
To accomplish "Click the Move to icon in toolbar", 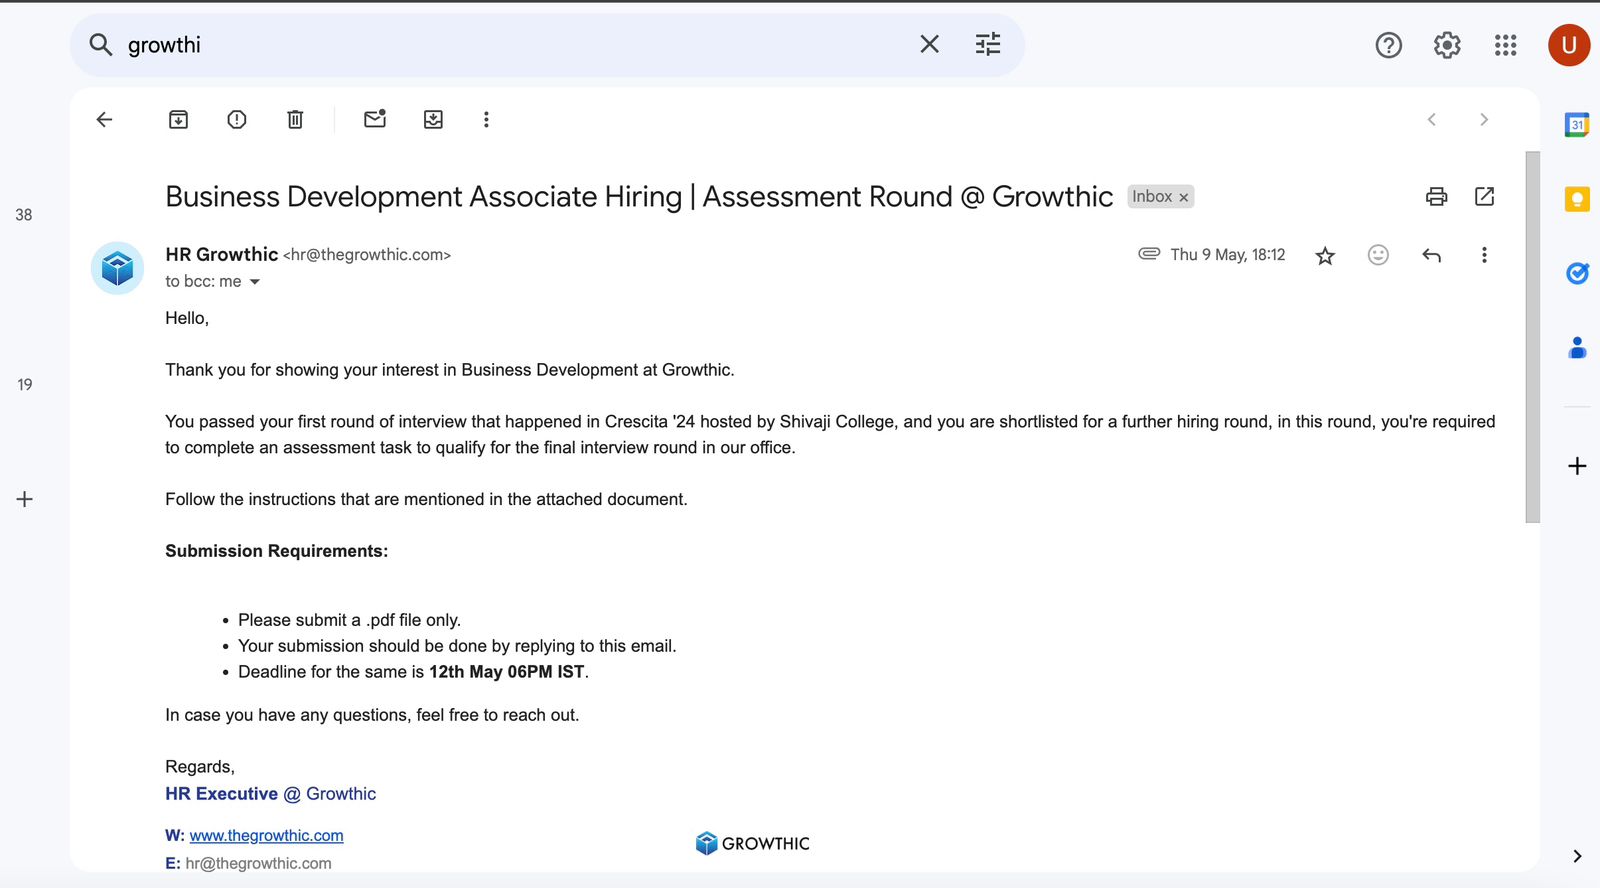I will [x=433, y=120].
